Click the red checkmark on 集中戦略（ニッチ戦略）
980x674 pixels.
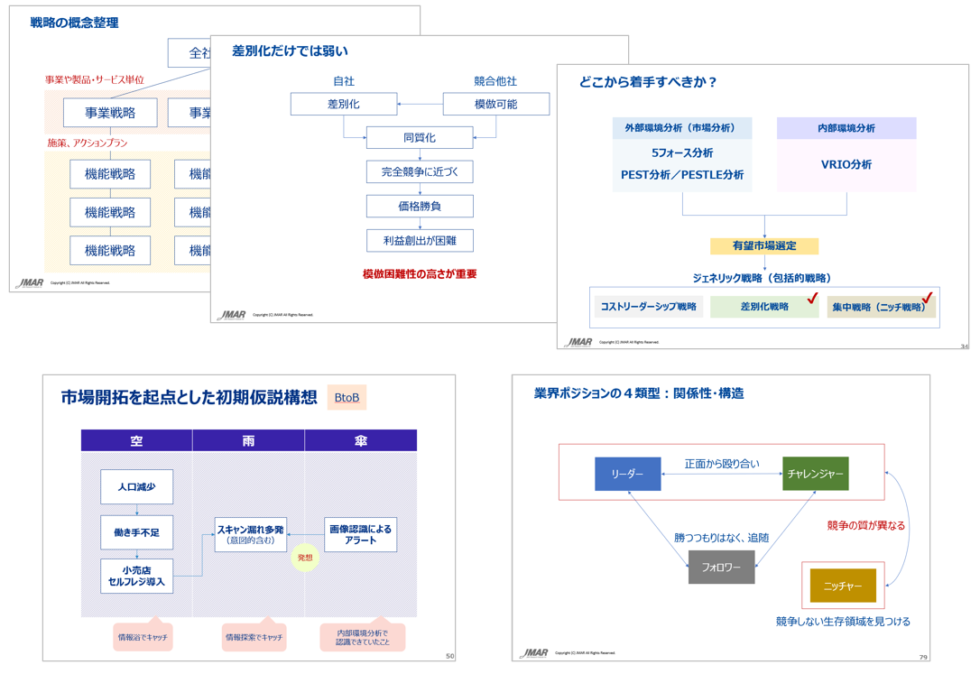(x=926, y=297)
